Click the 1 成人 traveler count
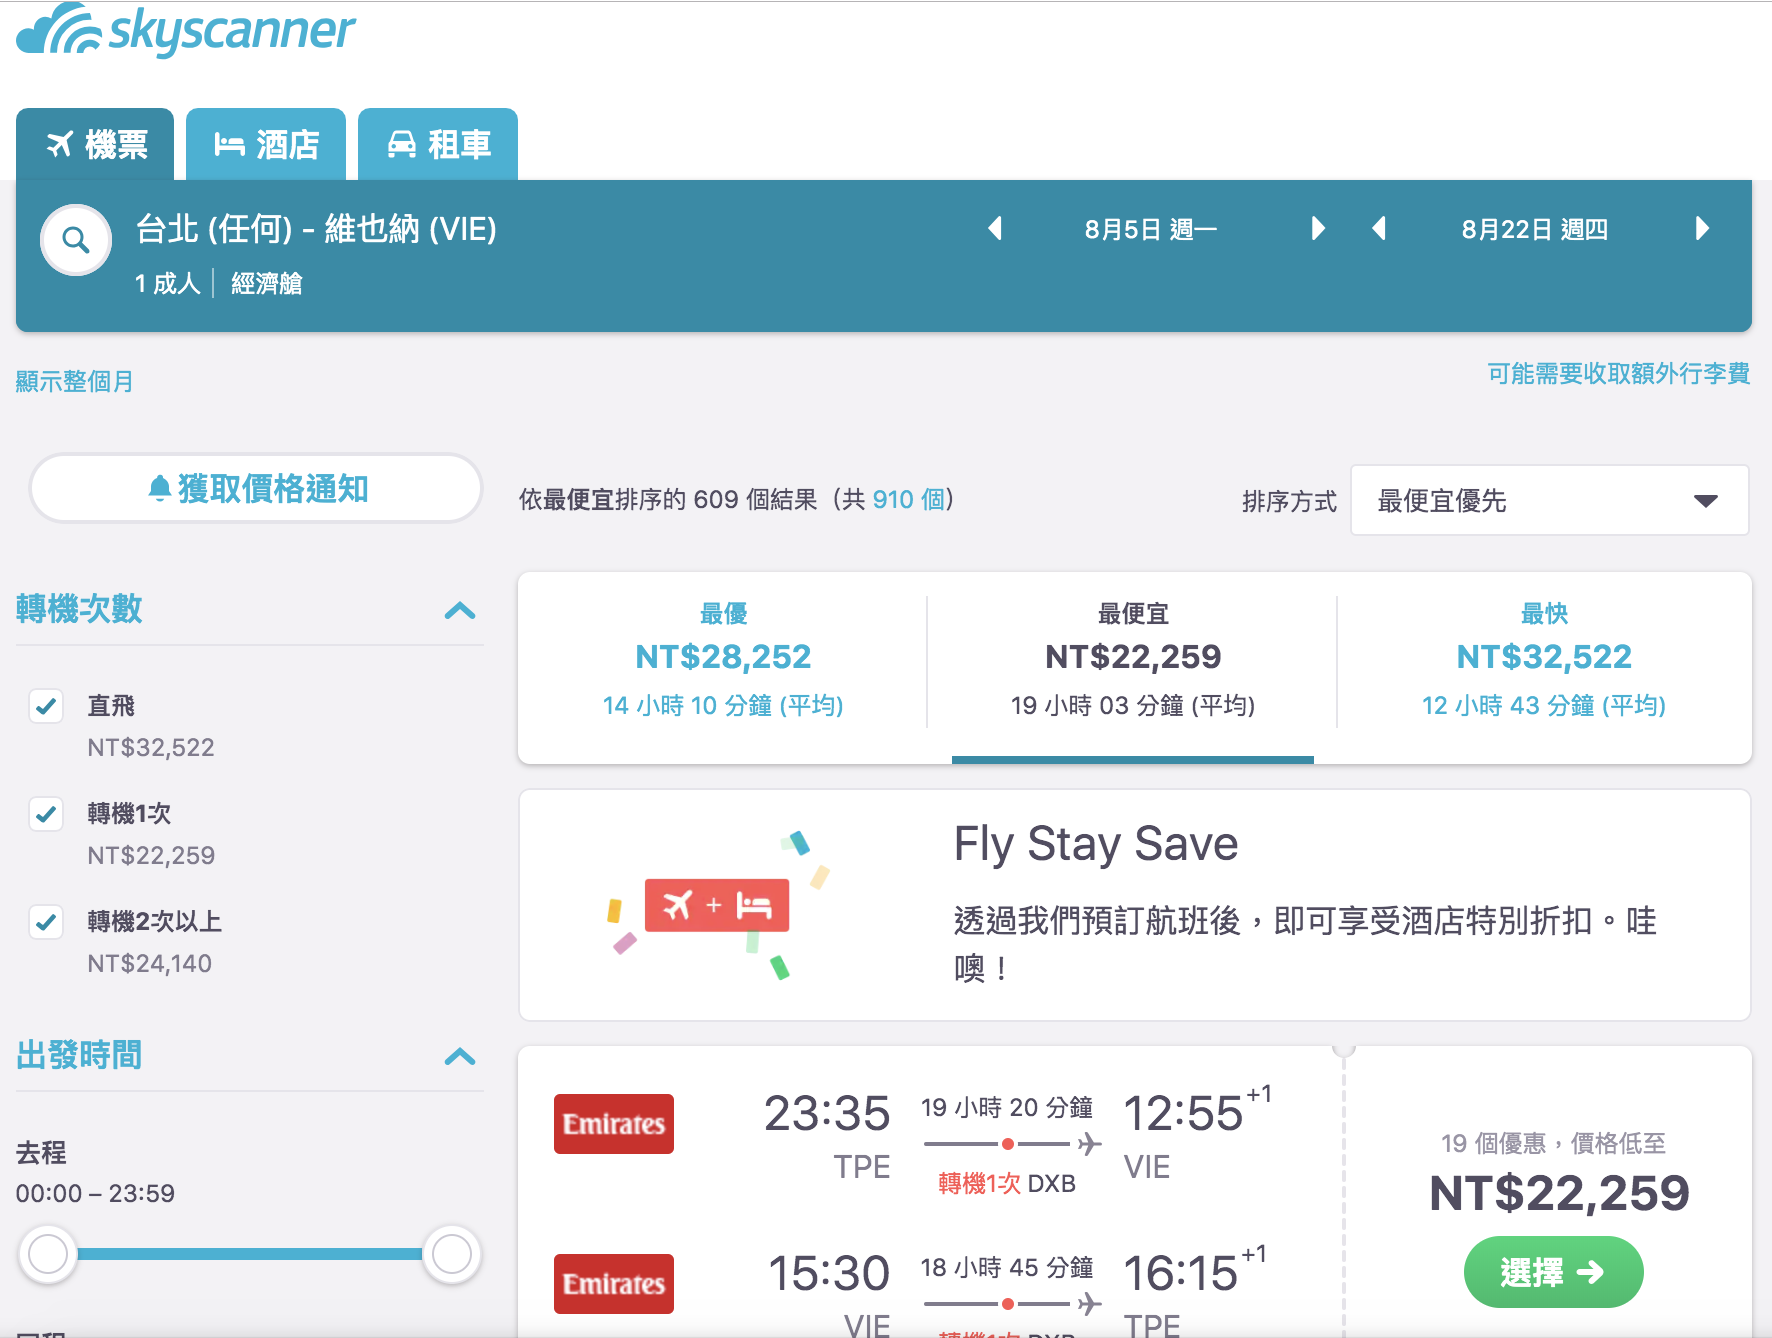The width and height of the screenshot is (1772, 1338). (x=168, y=283)
